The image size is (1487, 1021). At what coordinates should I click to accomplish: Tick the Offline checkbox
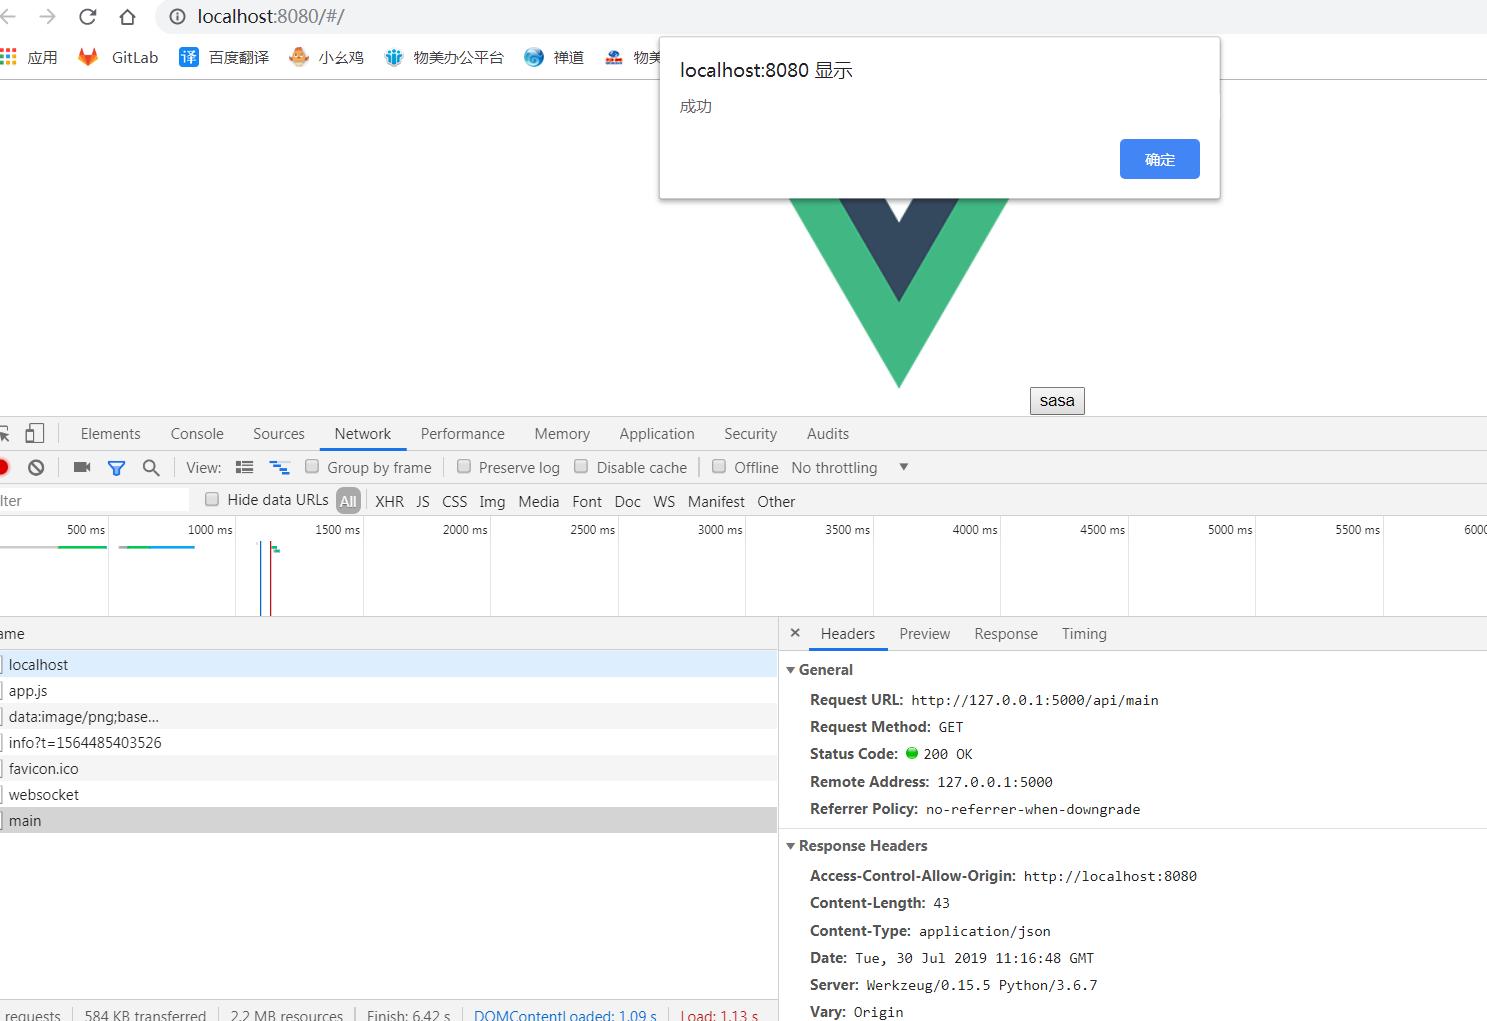click(719, 466)
